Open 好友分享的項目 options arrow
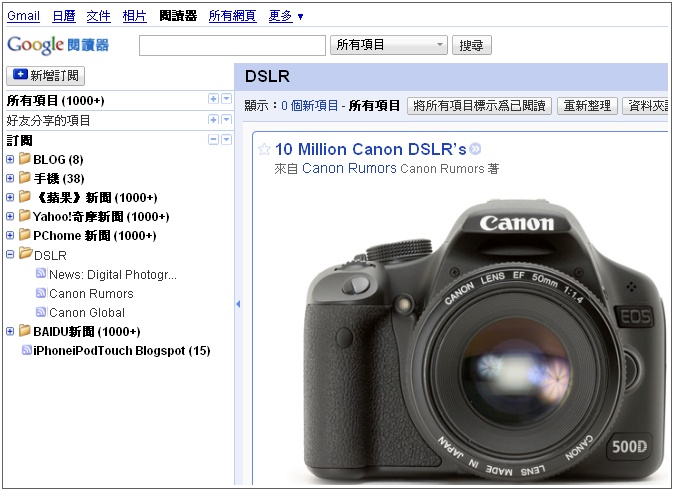Viewport: 674px width, 492px height. tap(227, 119)
